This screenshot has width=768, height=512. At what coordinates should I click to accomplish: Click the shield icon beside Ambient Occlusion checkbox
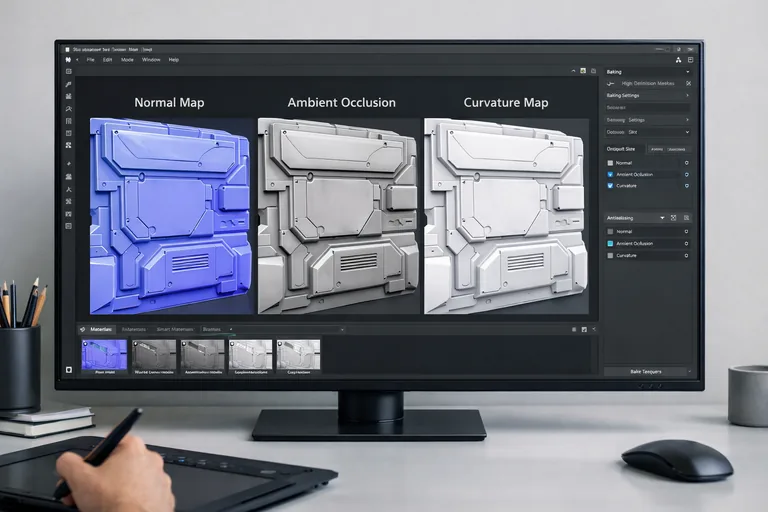point(686,174)
